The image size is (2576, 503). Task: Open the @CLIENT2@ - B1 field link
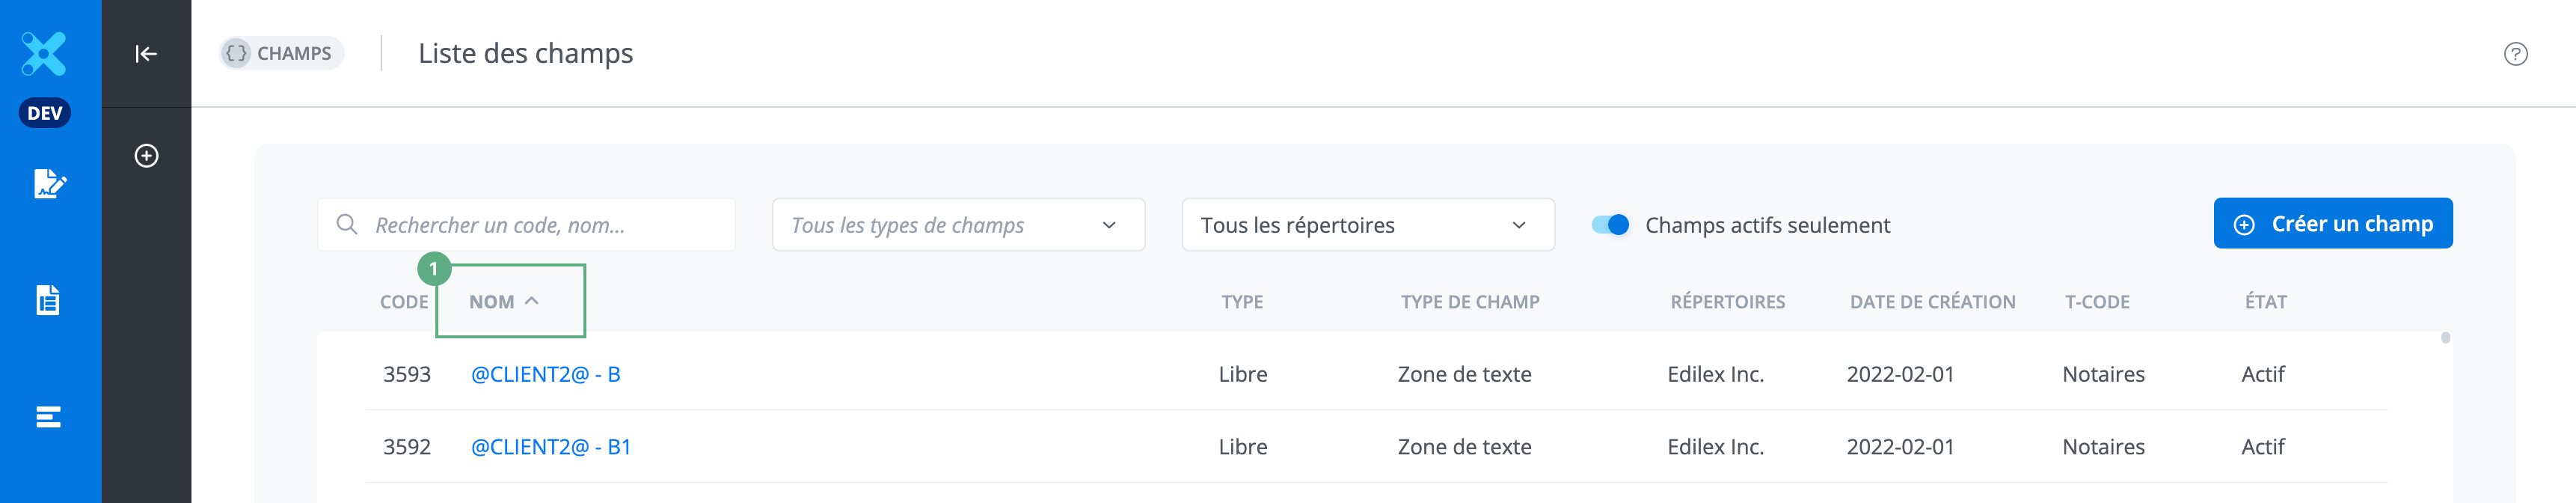tap(550, 447)
